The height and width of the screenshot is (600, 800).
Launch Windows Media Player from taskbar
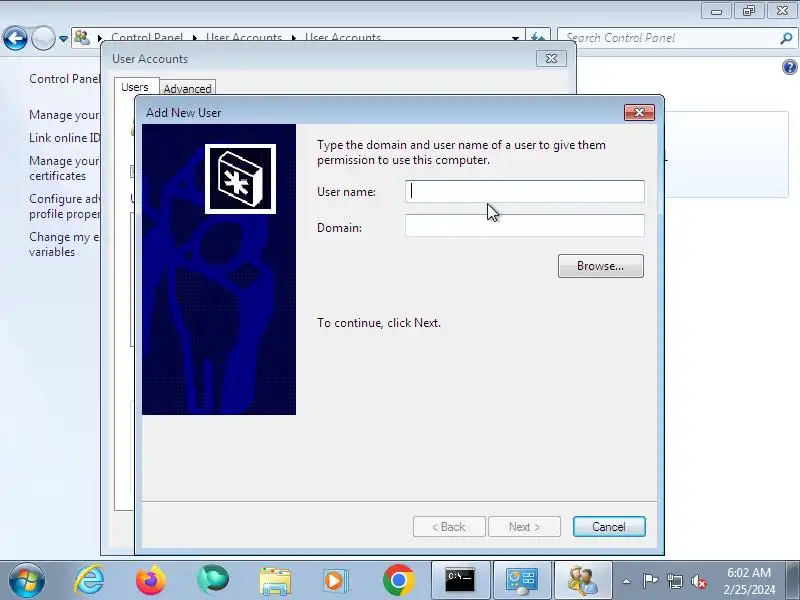click(335, 580)
